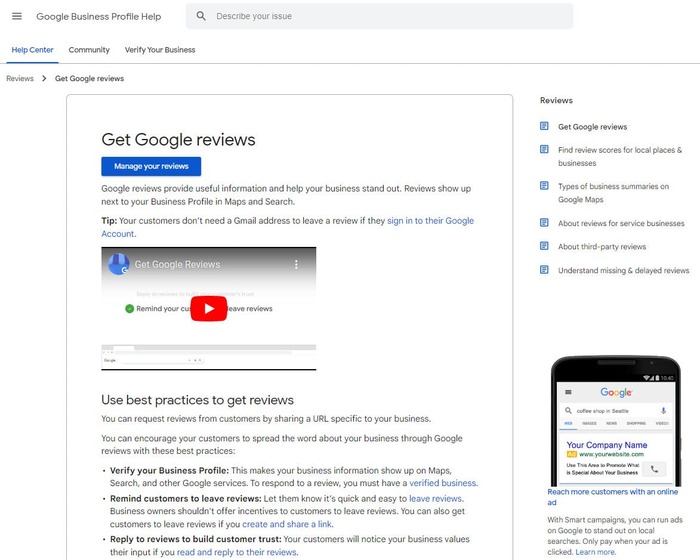
Task: Open the video's three-dot options menu
Action: 296,264
